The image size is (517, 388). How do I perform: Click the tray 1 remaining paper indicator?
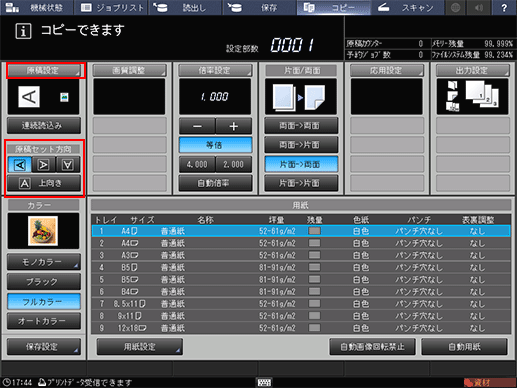314,231
